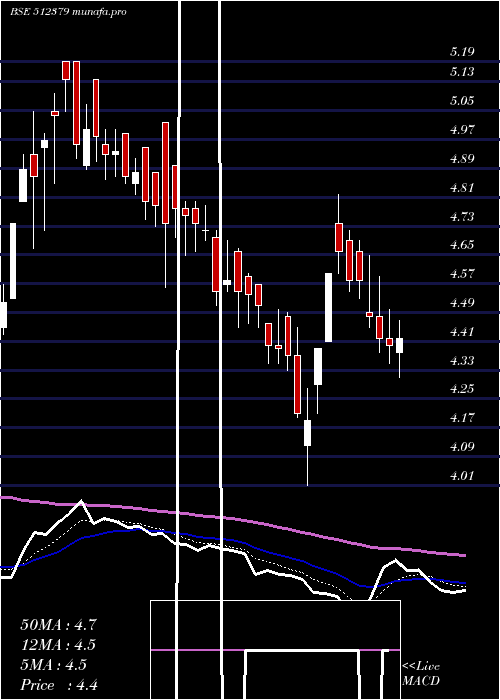Click the 4.41 price axis label
Viewport: 500px width, 700px height.
[x=462, y=332]
